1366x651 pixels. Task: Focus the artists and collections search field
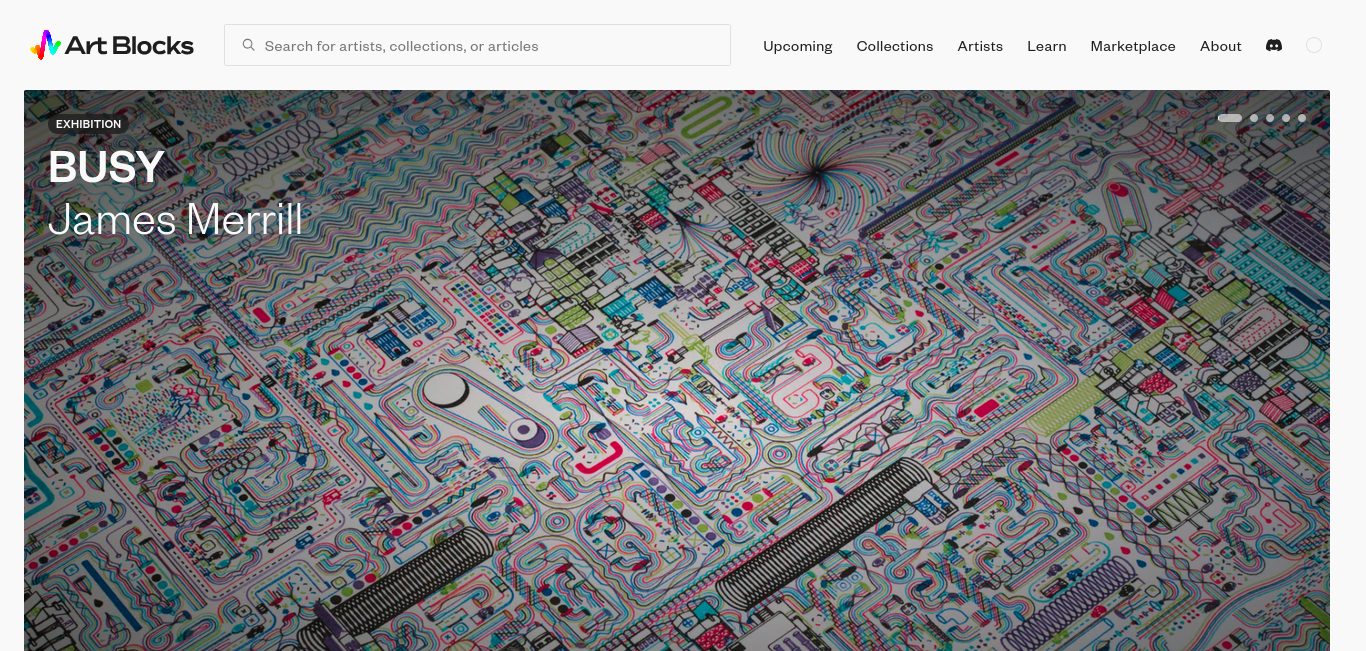[x=477, y=45]
